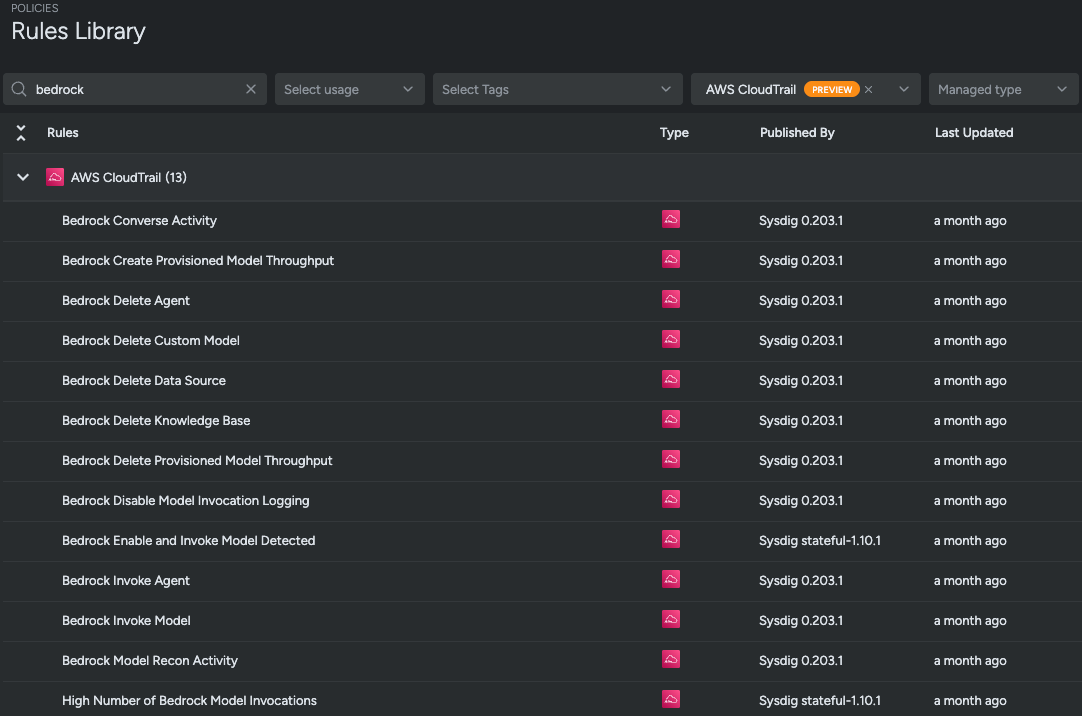1082x716 pixels.
Task: Click 'a month ago' in Bedrock Delete Agent row
Action: pyautogui.click(x=970, y=301)
